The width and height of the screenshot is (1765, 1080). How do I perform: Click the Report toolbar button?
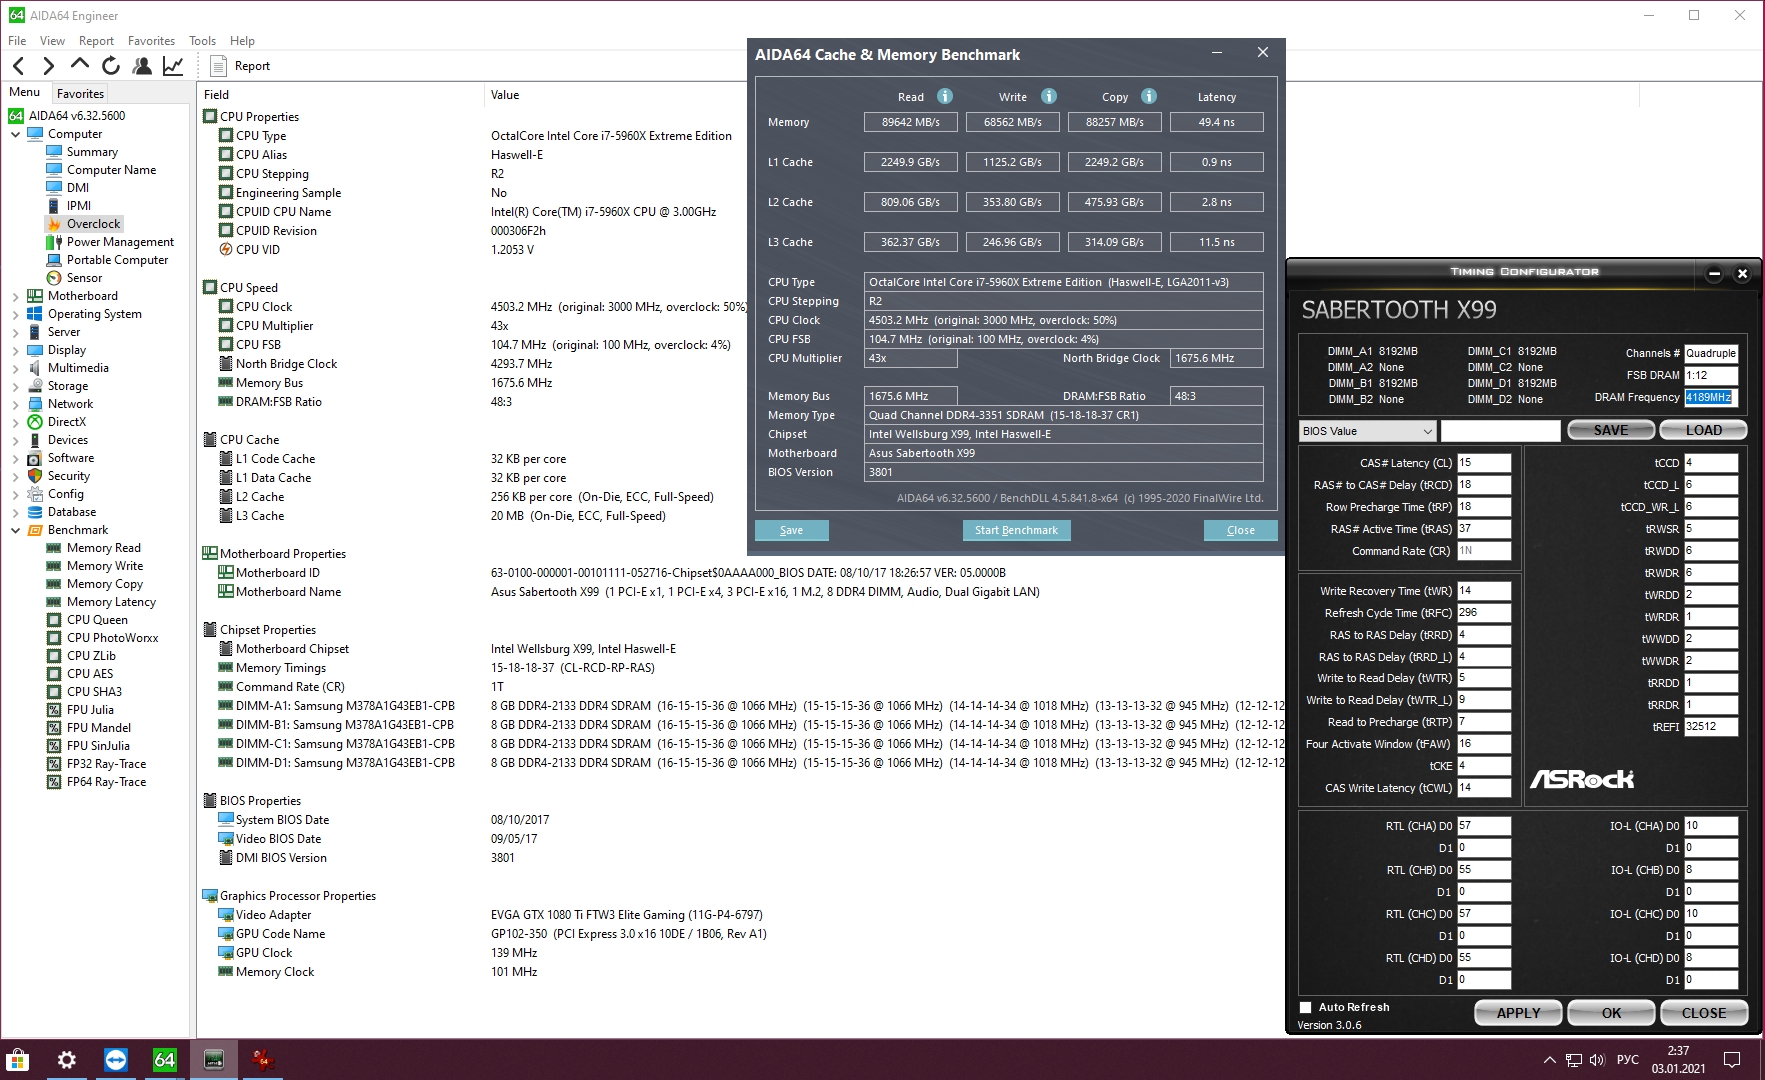point(241,66)
